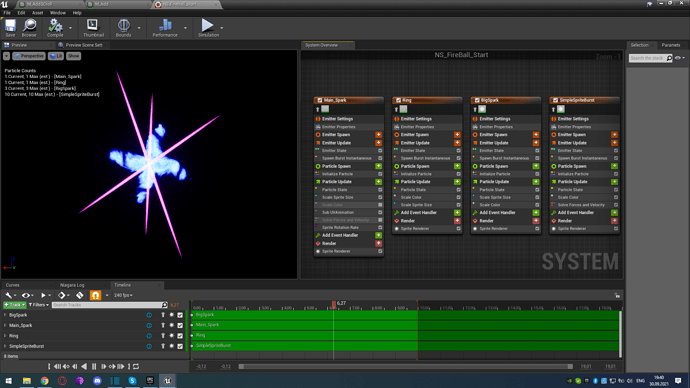Pause the timeline playback
Viewport: 690px width, 388px height.
[x=94, y=366]
